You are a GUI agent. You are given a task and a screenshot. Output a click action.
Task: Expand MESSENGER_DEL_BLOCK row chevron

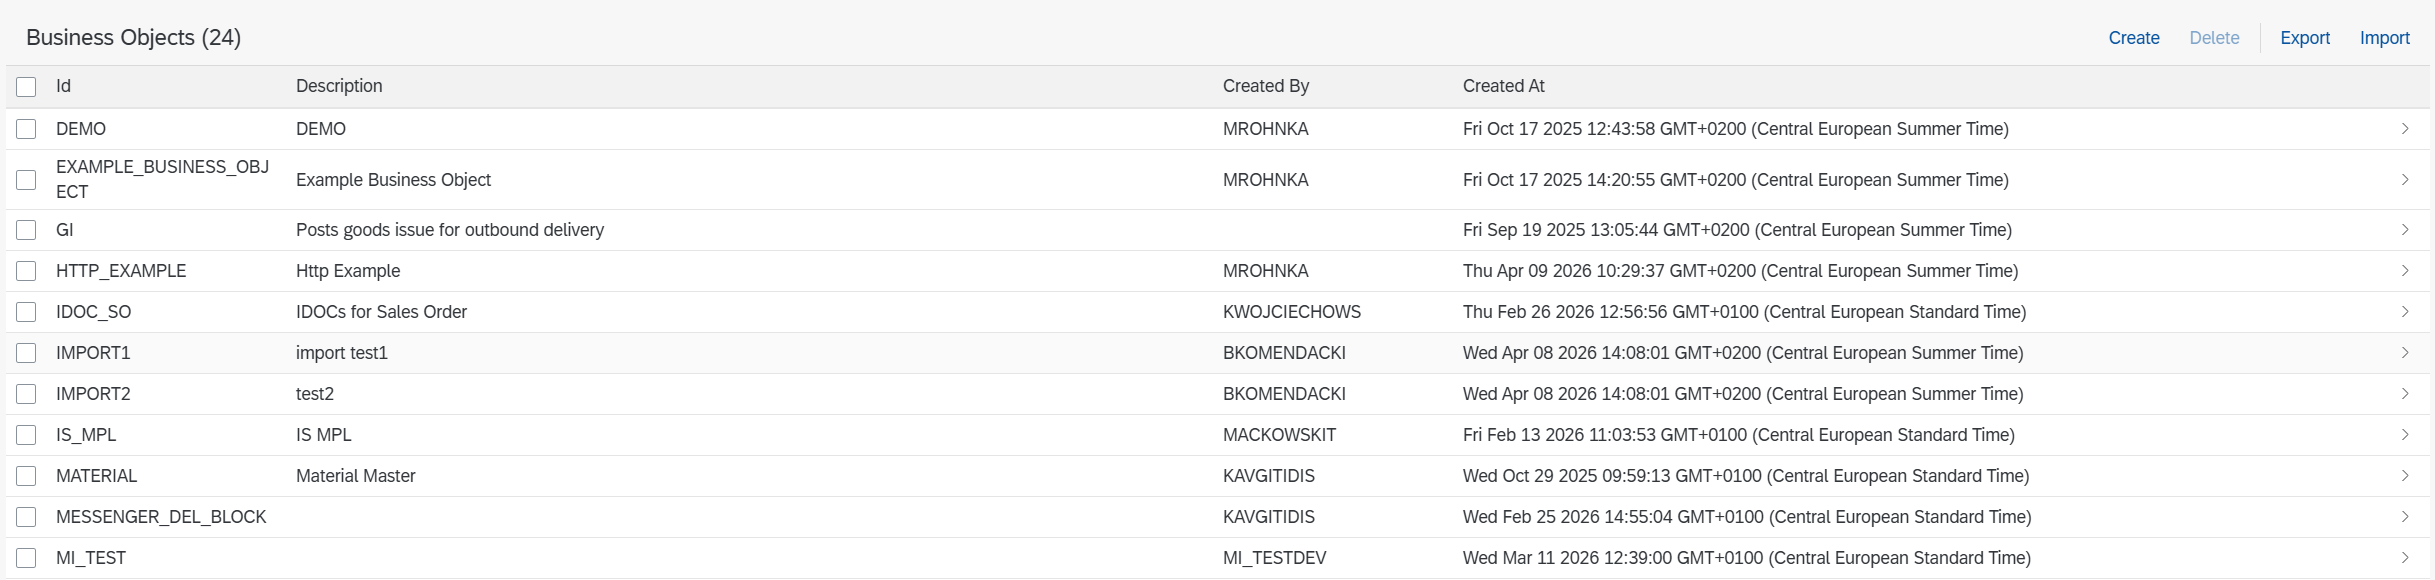(2405, 517)
